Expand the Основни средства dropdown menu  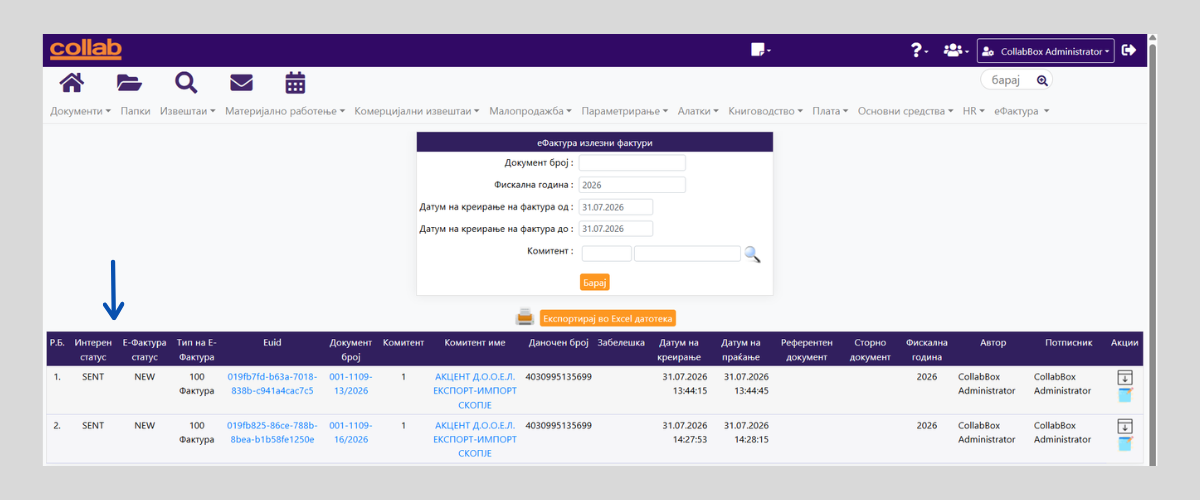pos(906,111)
